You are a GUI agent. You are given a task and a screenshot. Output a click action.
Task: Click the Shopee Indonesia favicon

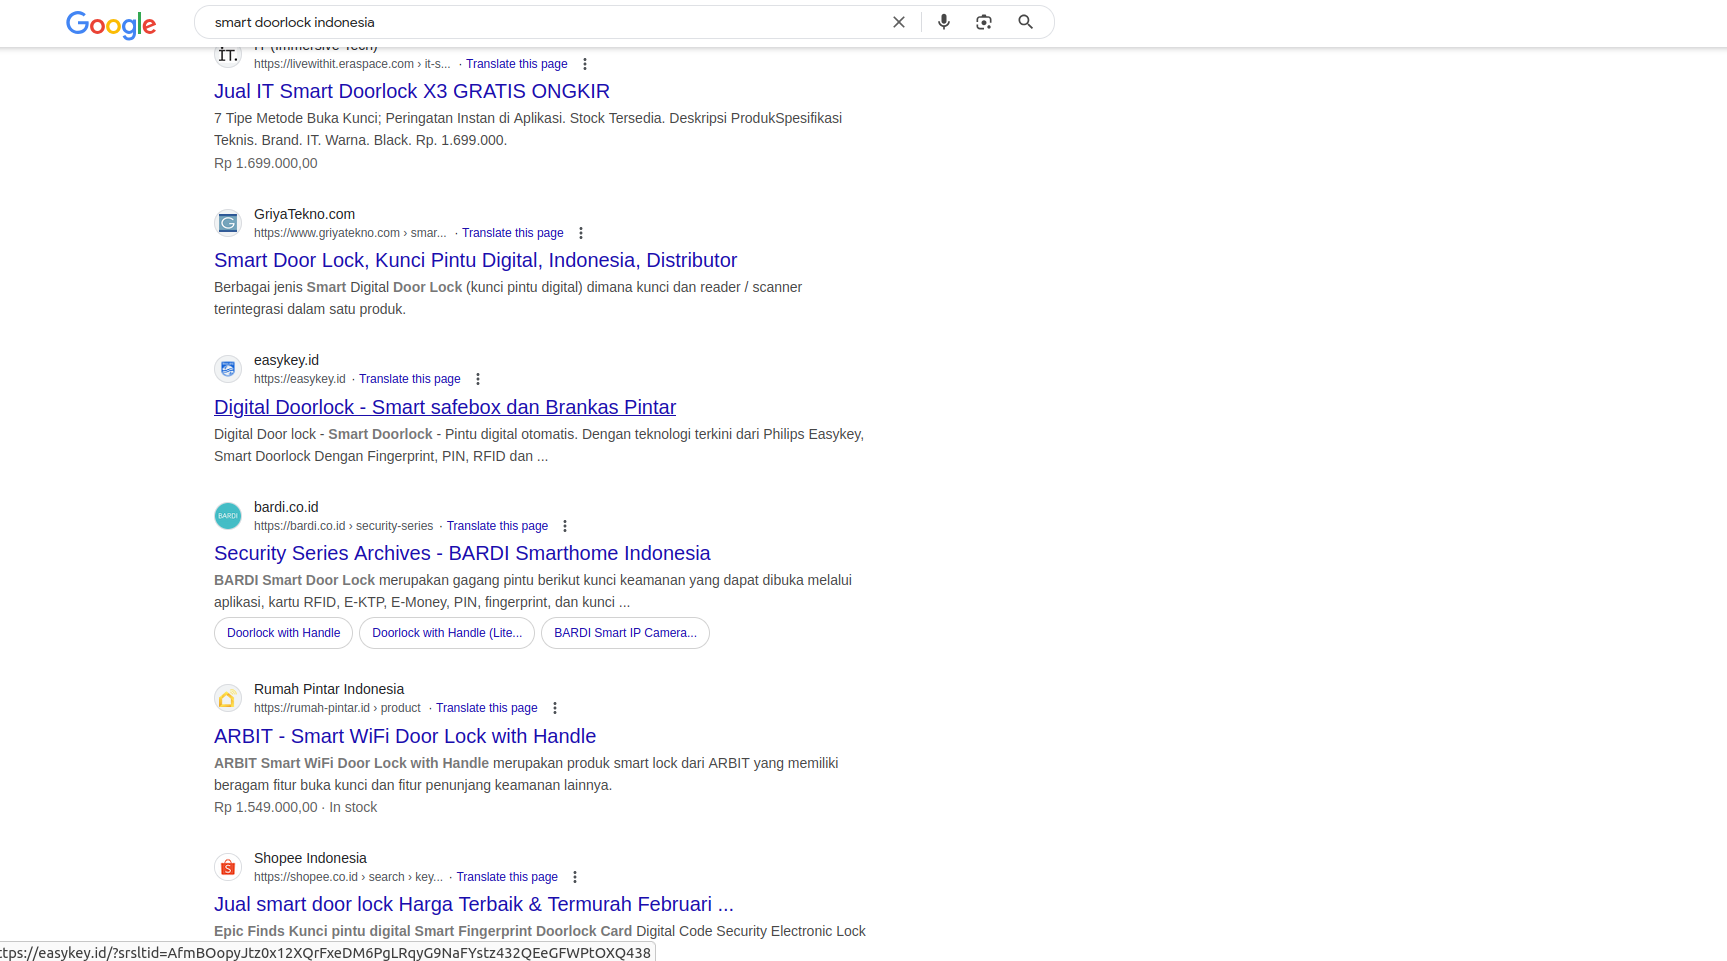coord(228,867)
